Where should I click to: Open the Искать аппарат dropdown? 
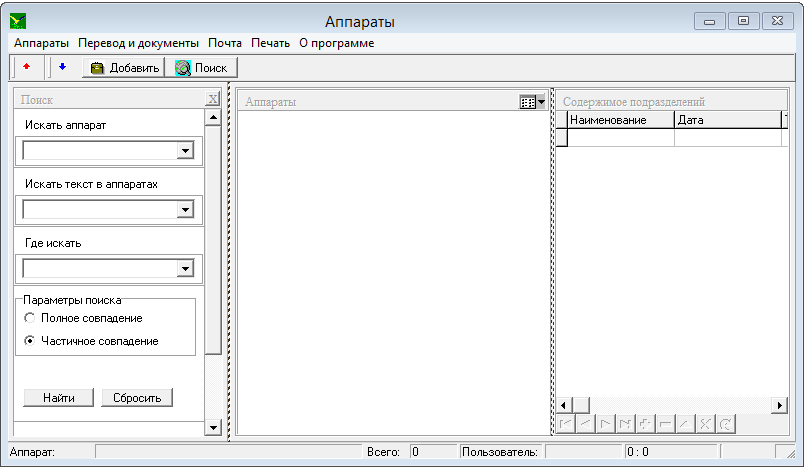185,151
